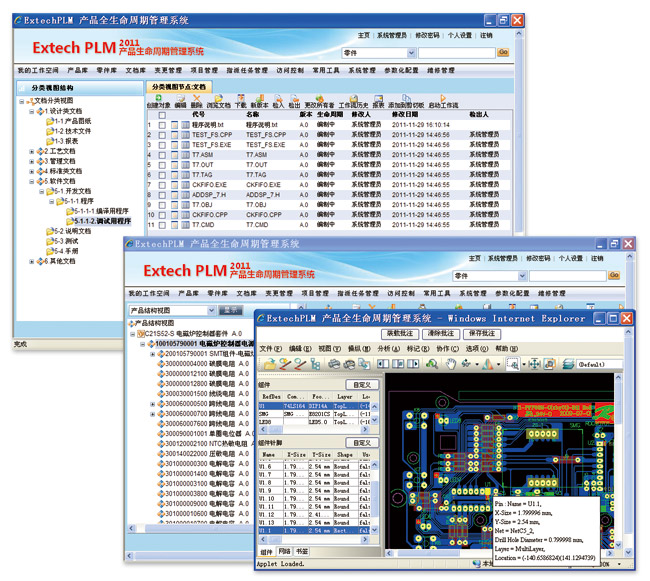Click the component list horizontal scrollbar in PCB viewer
Image resolution: width=650 pixels, height=581 pixels.
coord(315,429)
